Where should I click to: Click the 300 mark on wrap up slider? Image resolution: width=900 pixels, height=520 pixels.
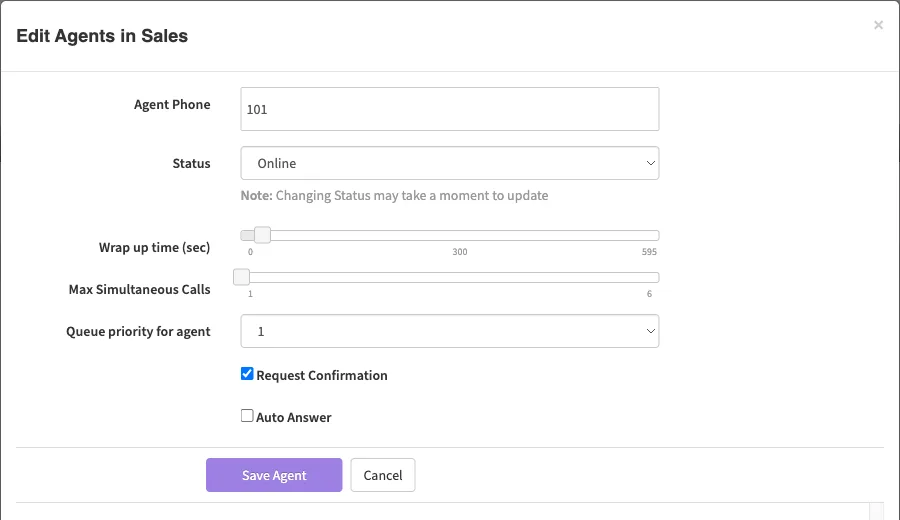coord(460,252)
